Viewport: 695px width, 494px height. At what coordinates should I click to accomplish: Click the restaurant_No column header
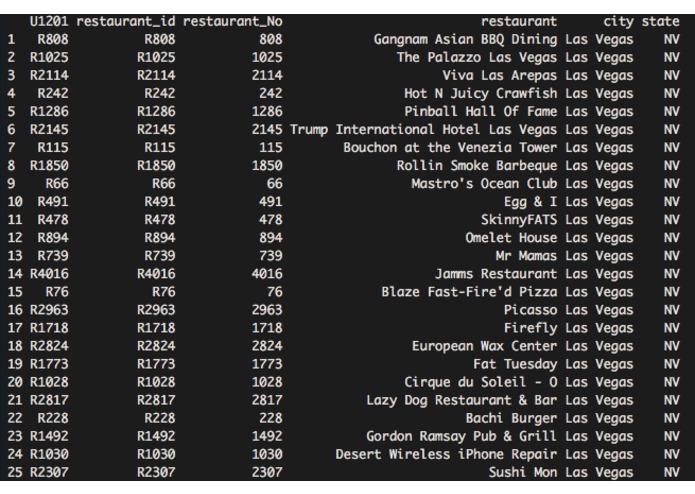232,22
